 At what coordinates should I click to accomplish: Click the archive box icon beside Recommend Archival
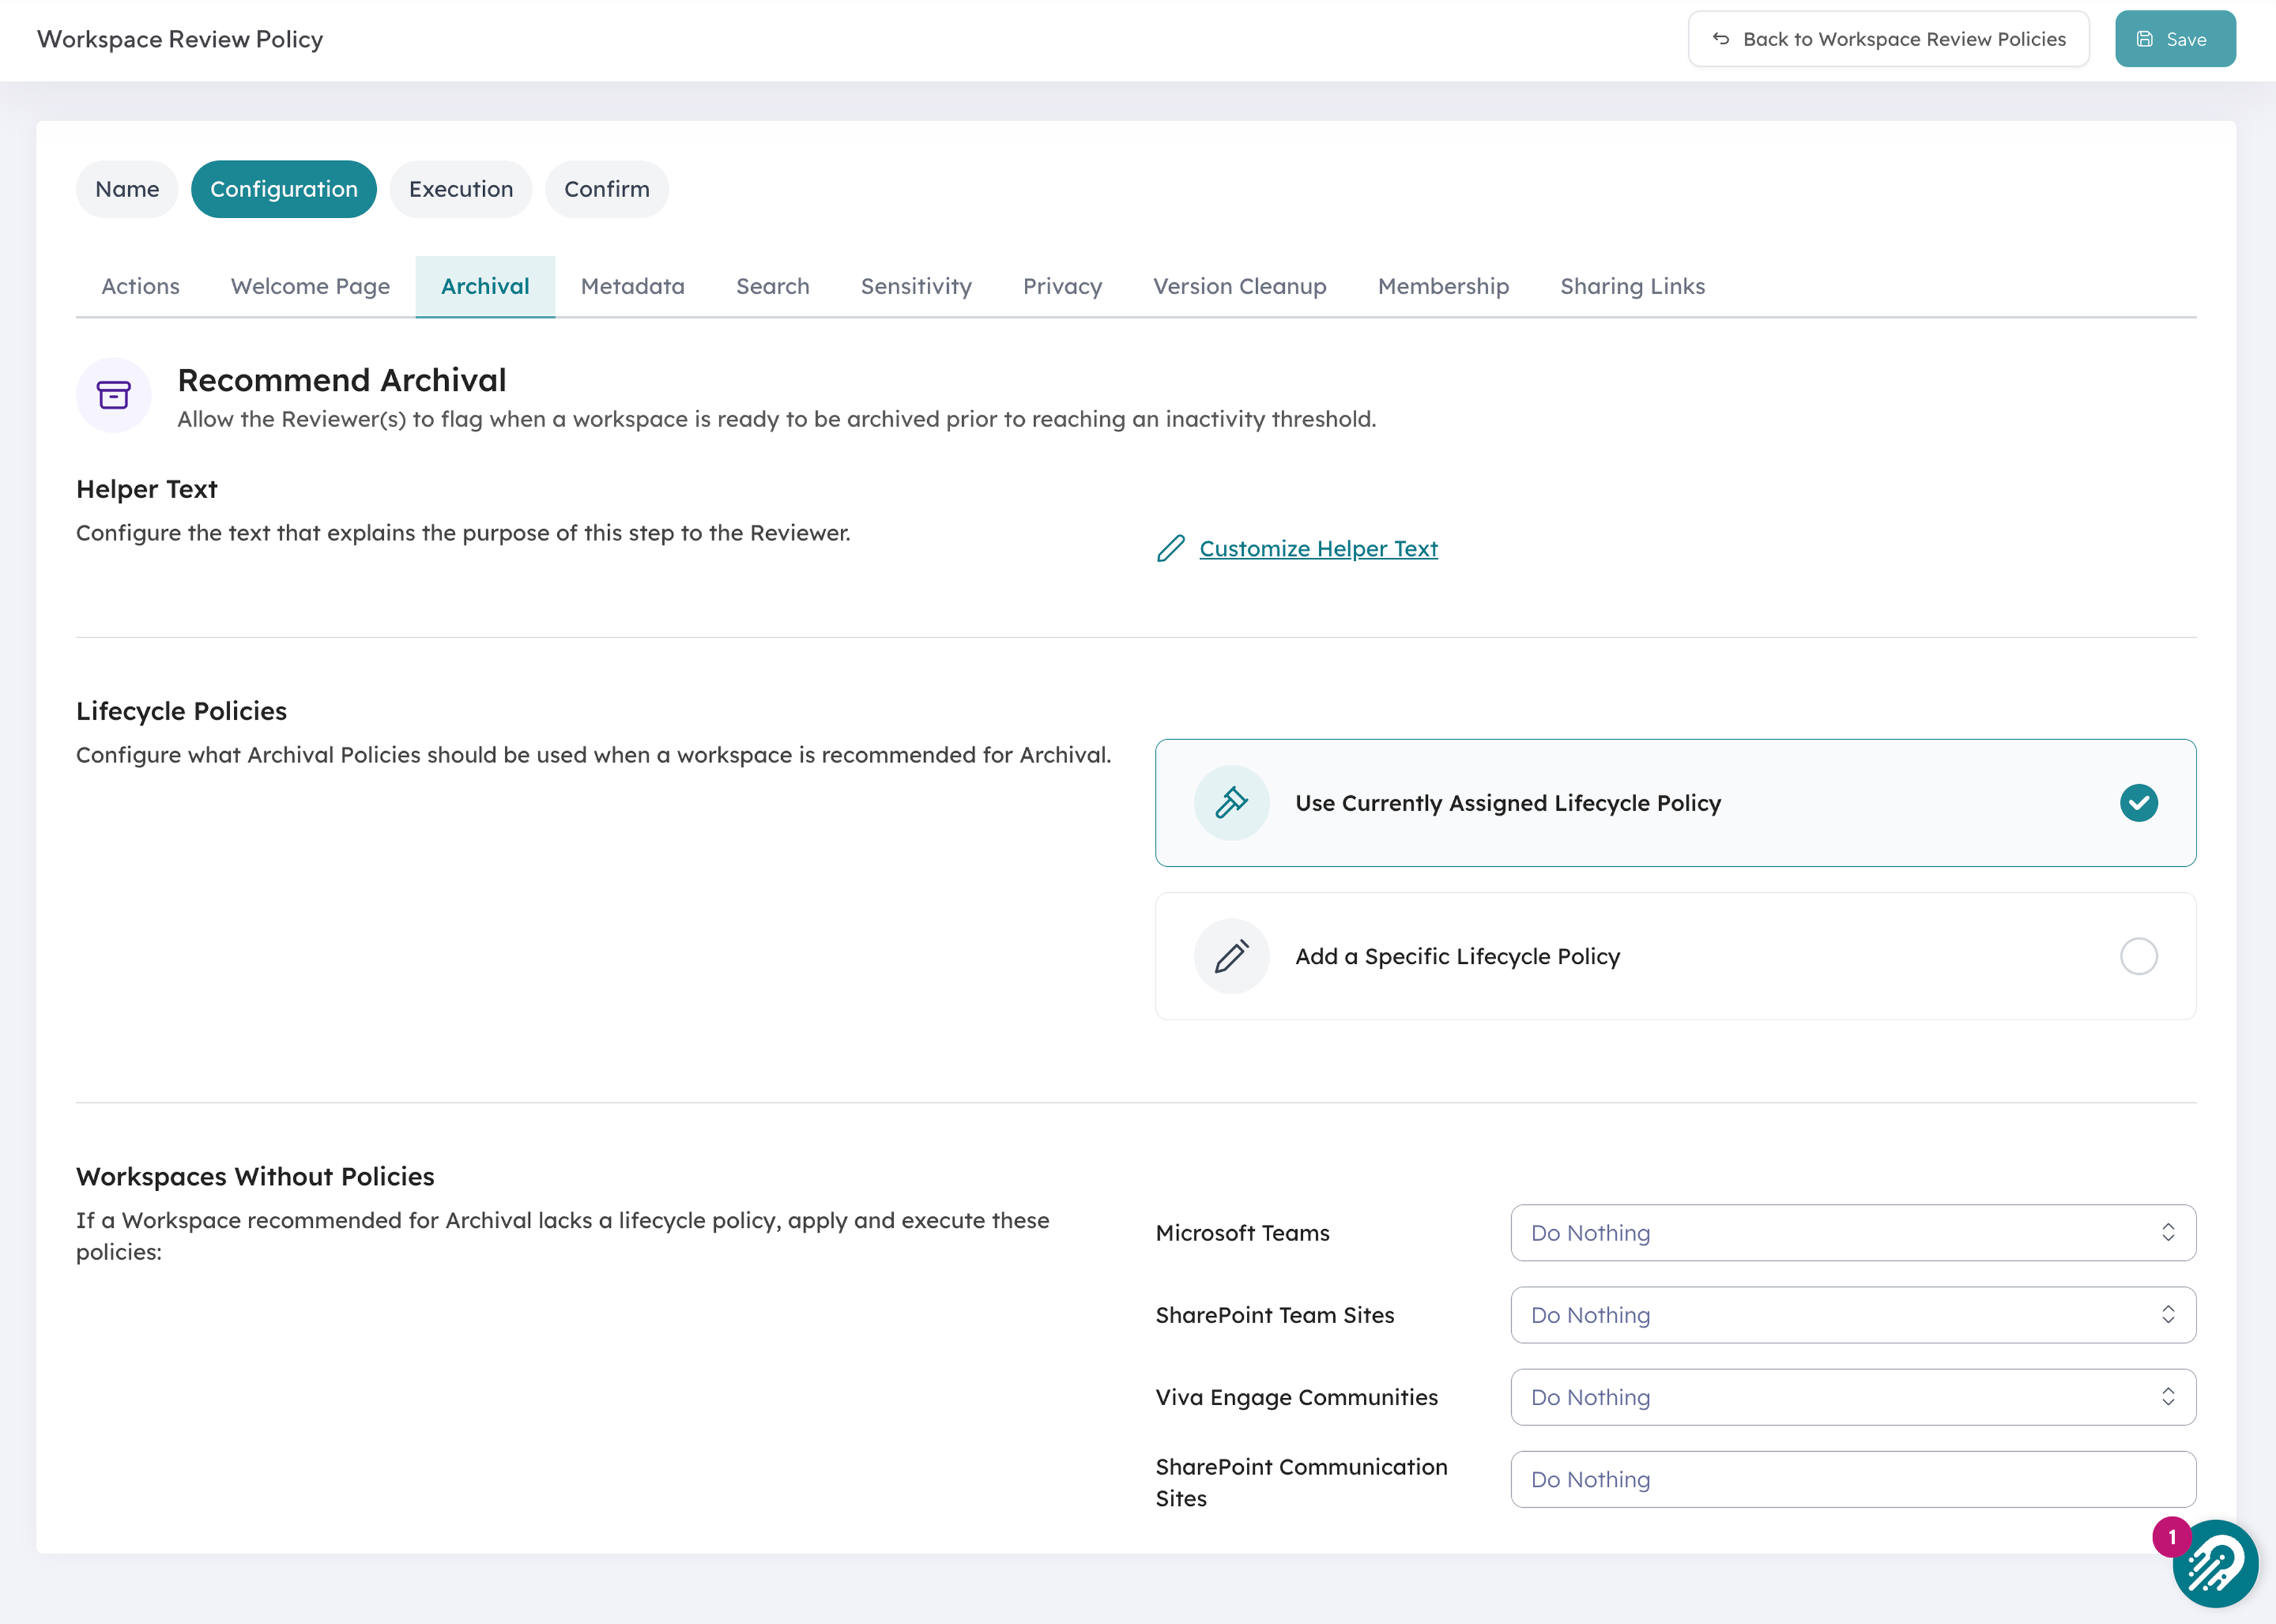tap(113, 395)
